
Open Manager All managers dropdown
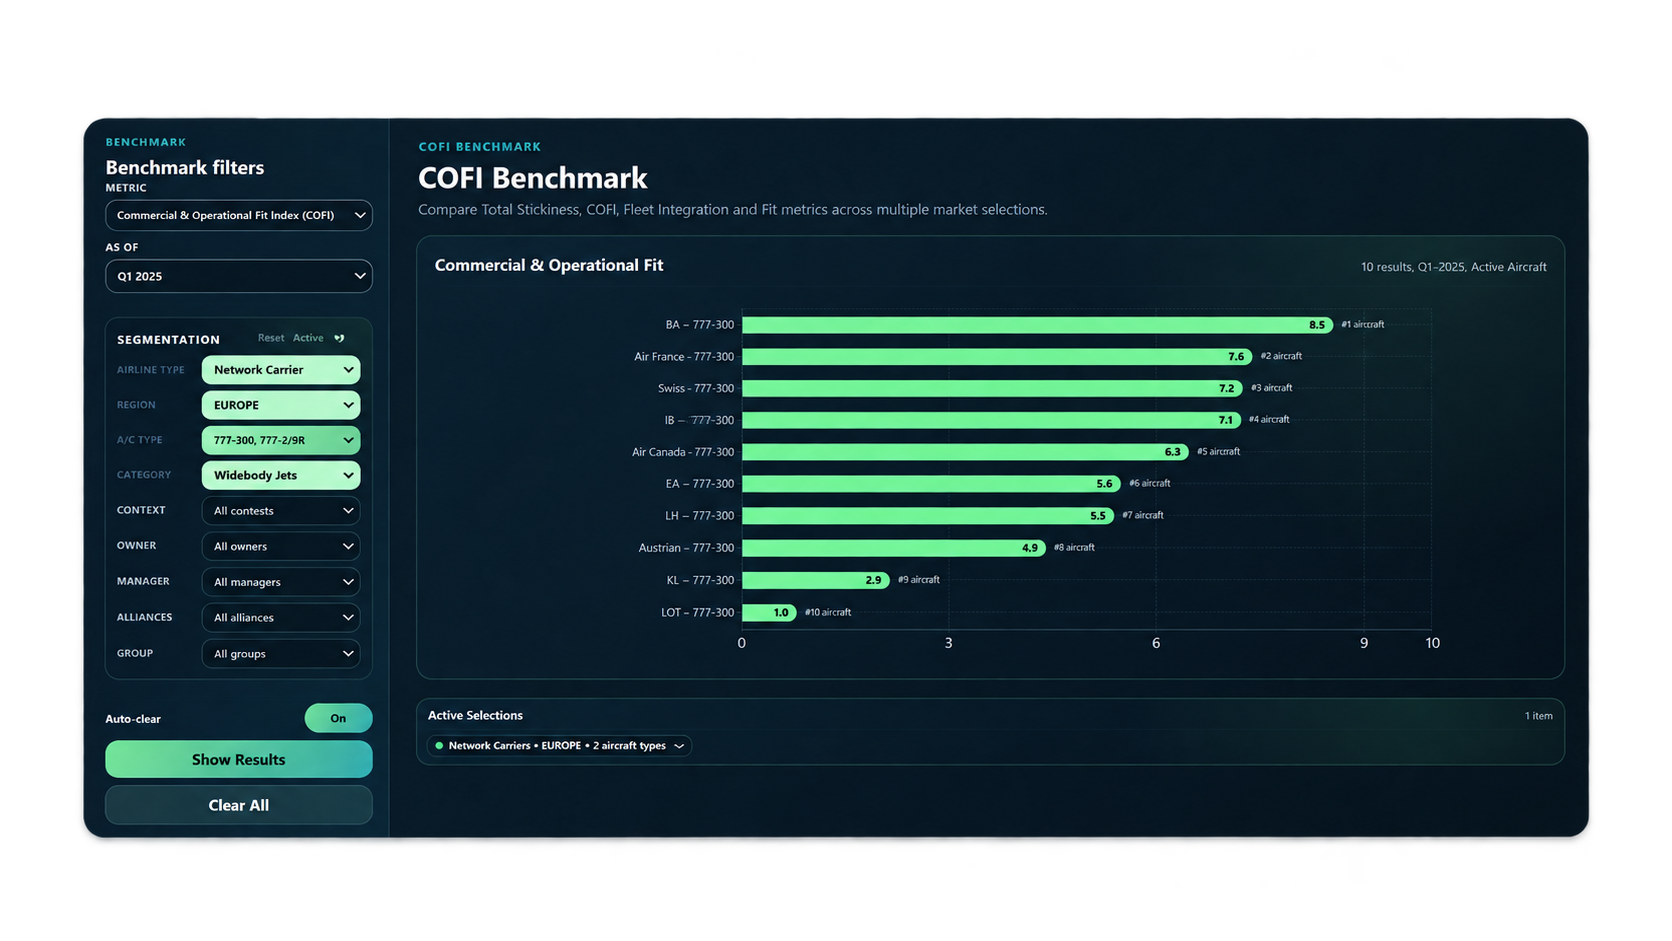281,582
